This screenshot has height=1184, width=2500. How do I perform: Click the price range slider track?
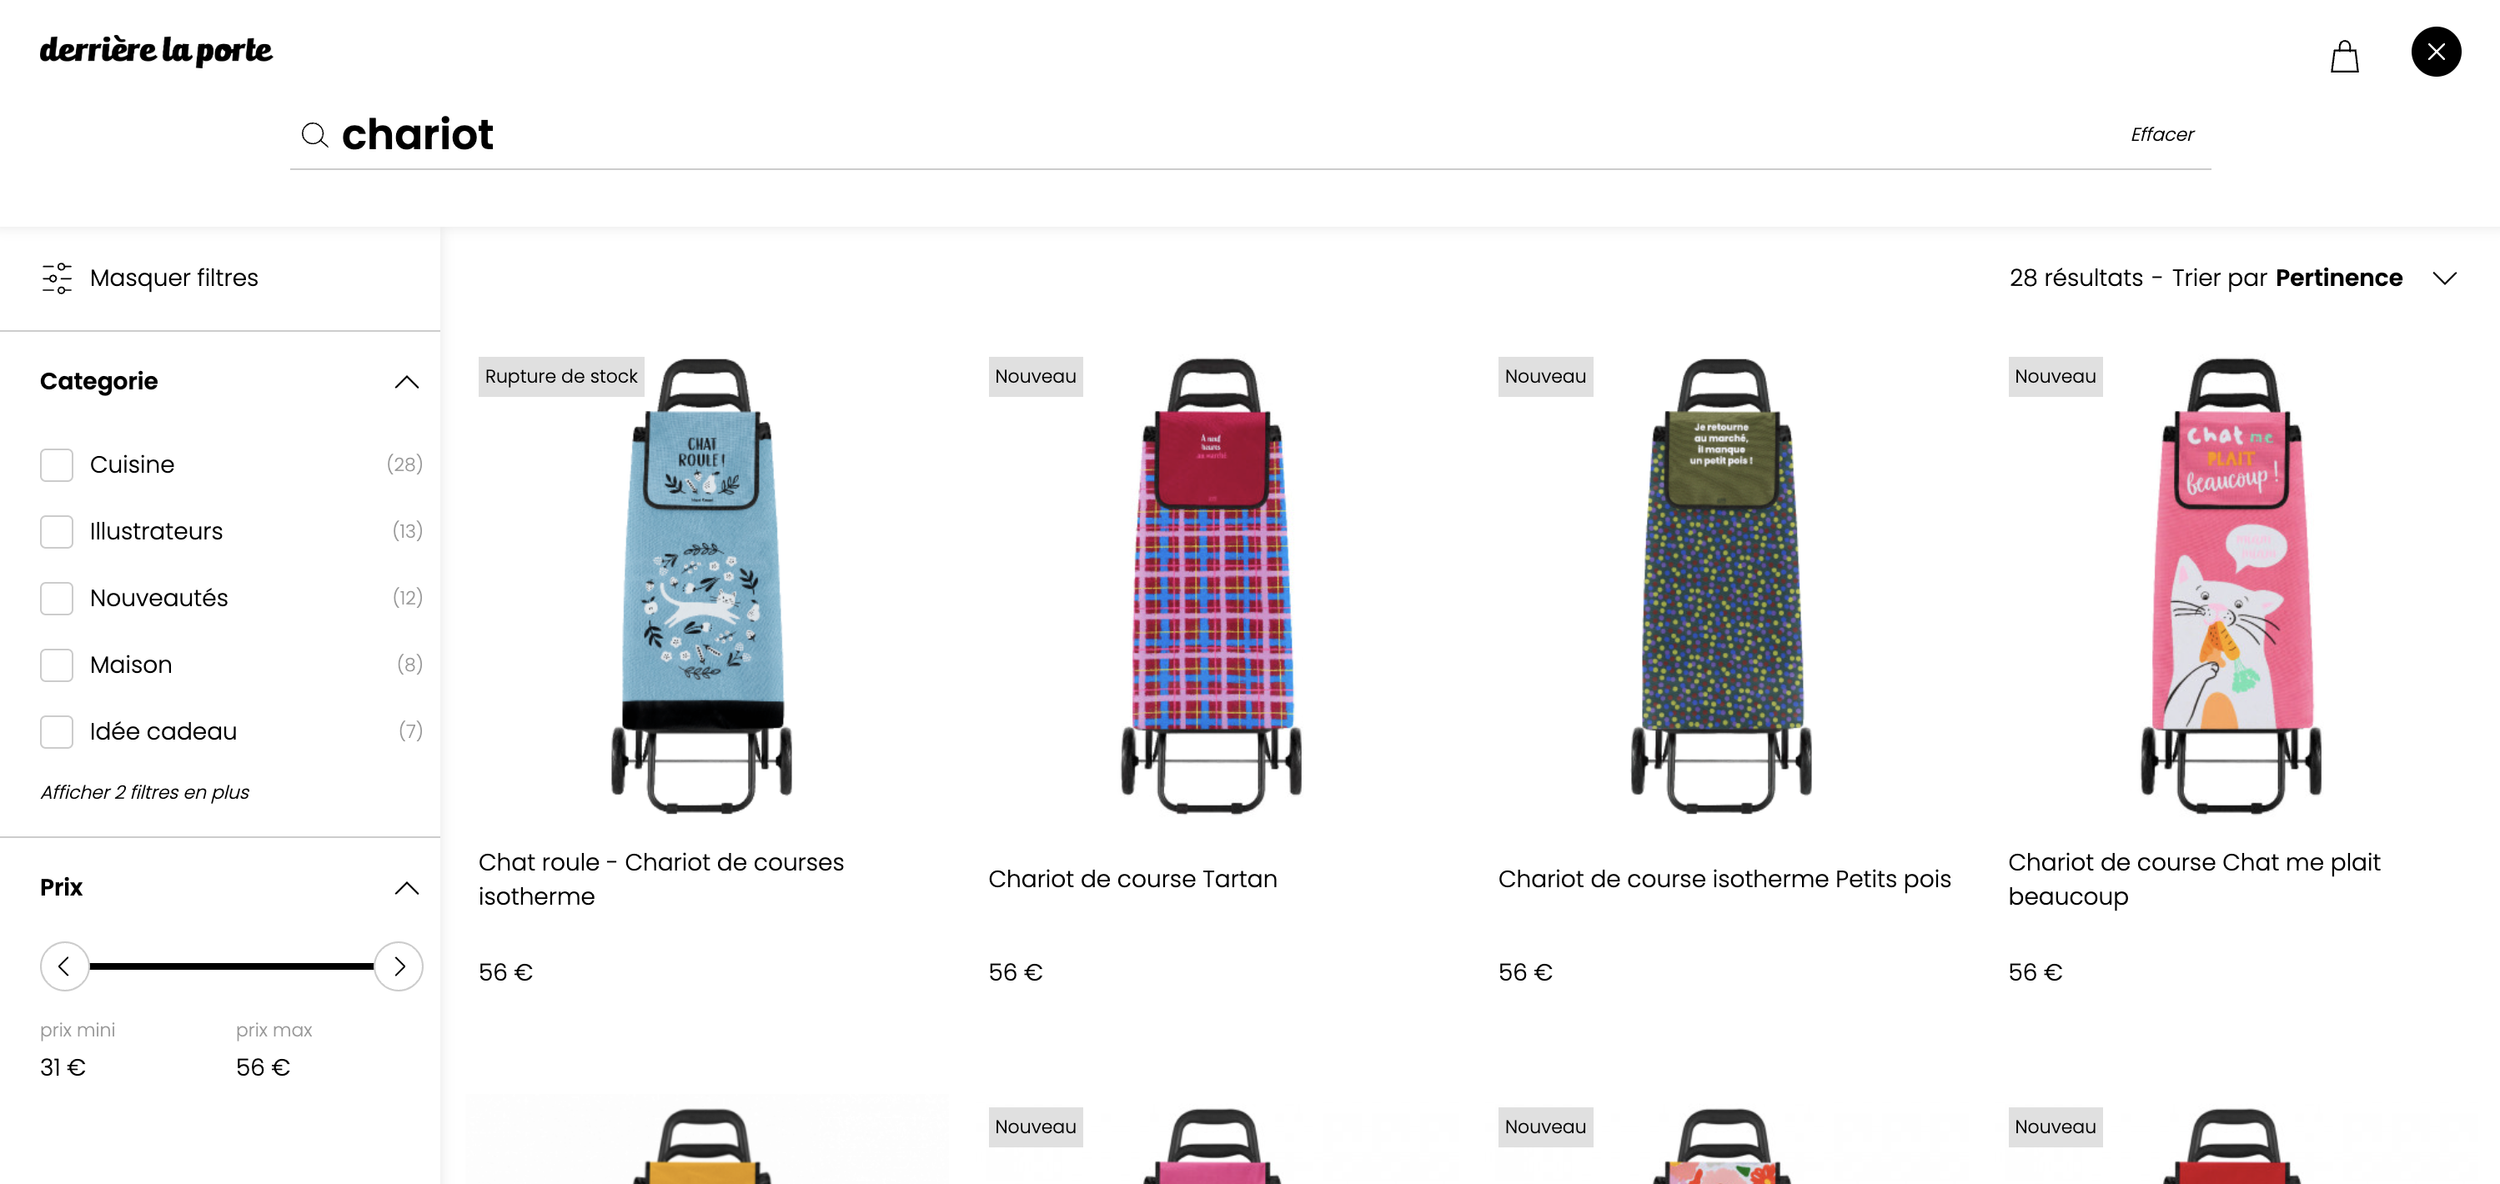232,966
